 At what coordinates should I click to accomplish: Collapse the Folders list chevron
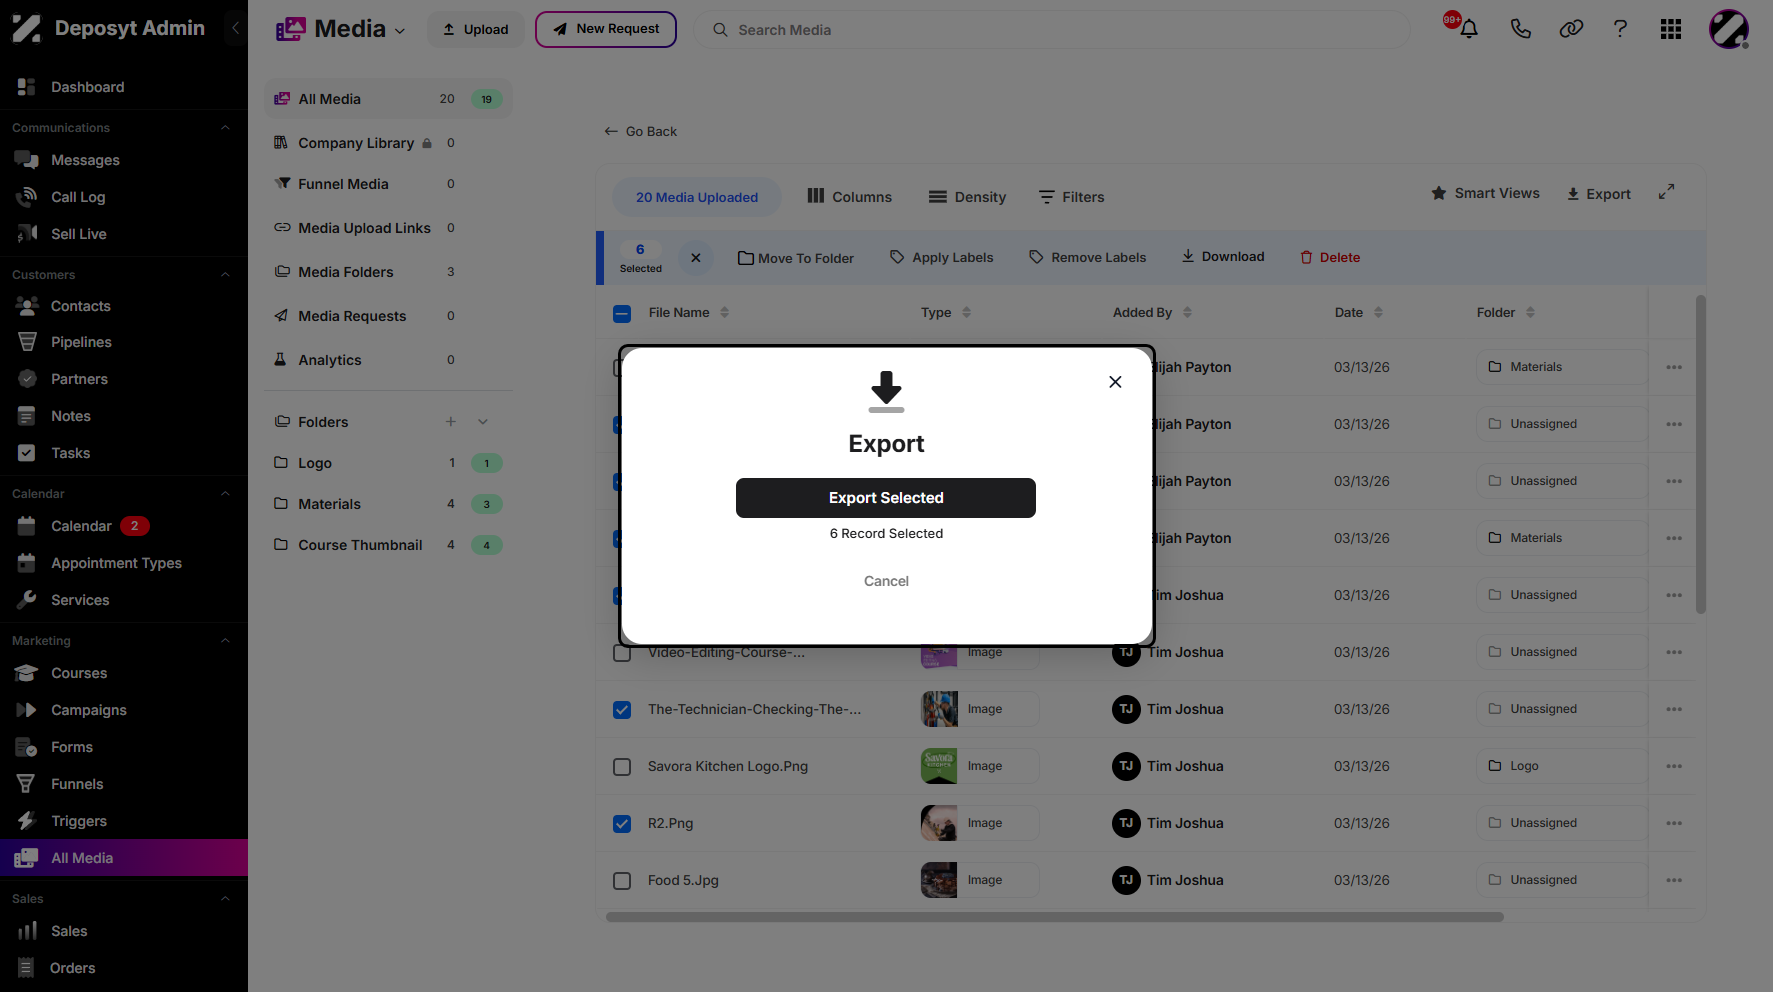pos(483,422)
